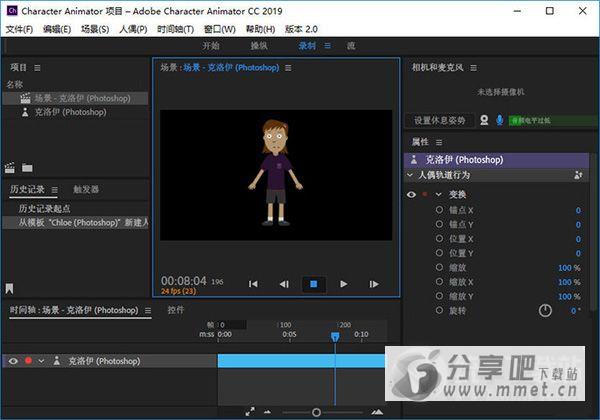
Task: Click the bookmark icon at the history panel bottom
Action: tap(10, 289)
